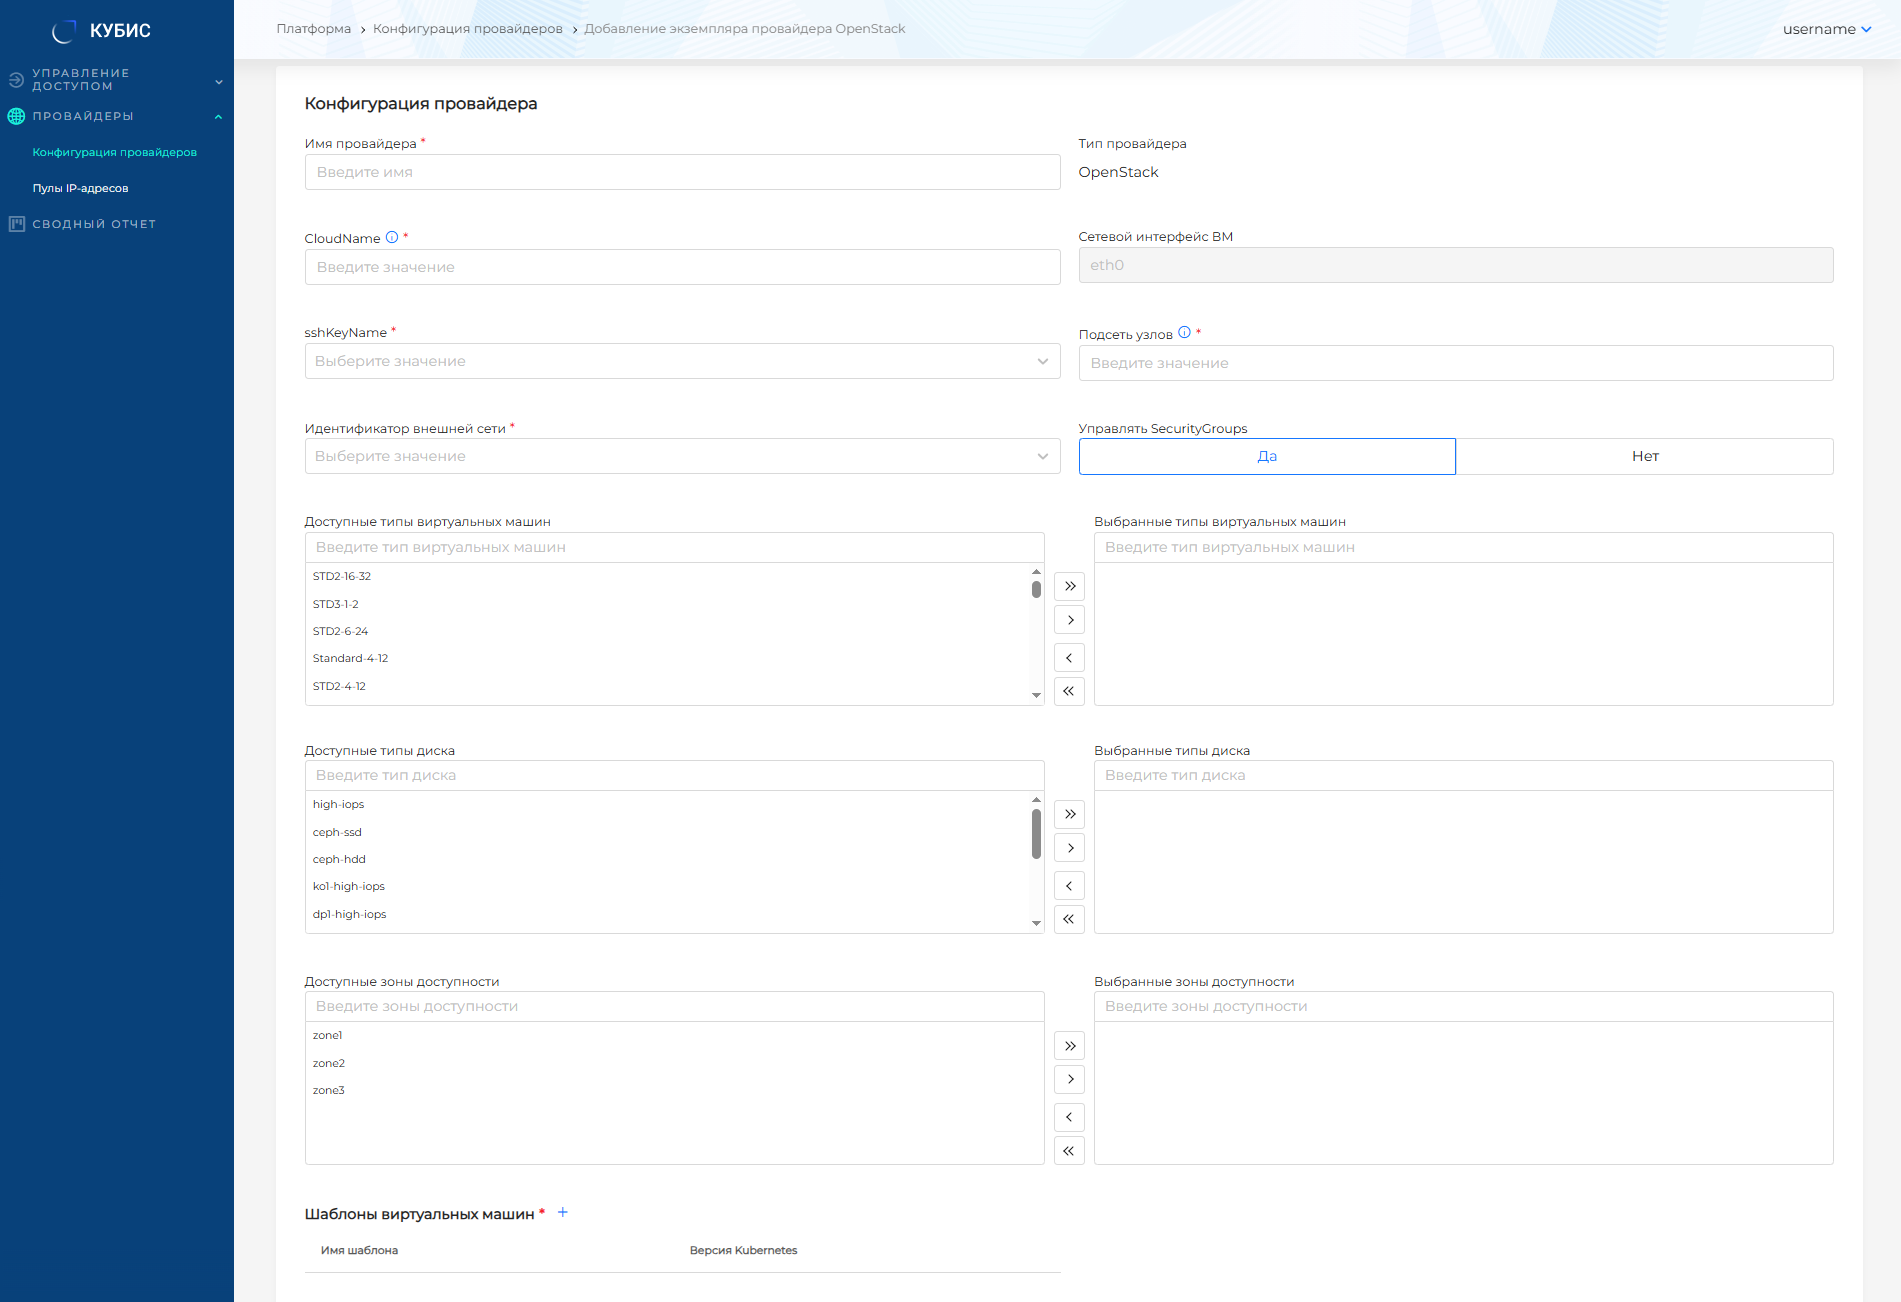Image resolution: width=1901 pixels, height=1302 pixels.
Task: Open Пулы IP-адресов in the sidebar
Action: (80, 188)
